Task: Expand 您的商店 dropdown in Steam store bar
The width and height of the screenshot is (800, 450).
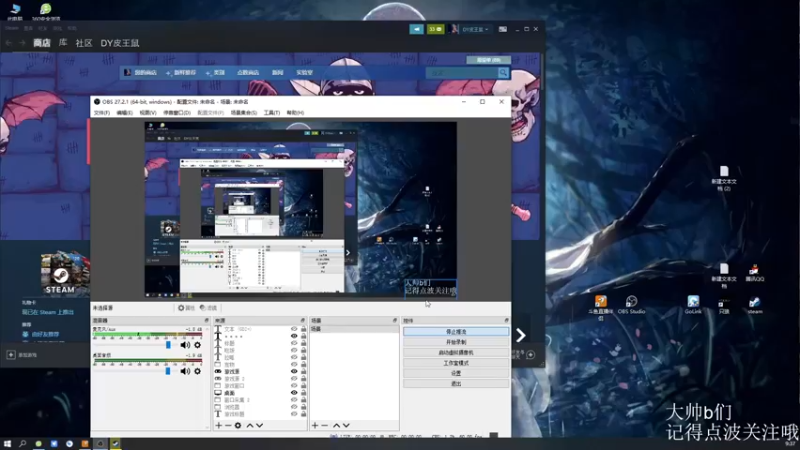Action: point(141,72)
